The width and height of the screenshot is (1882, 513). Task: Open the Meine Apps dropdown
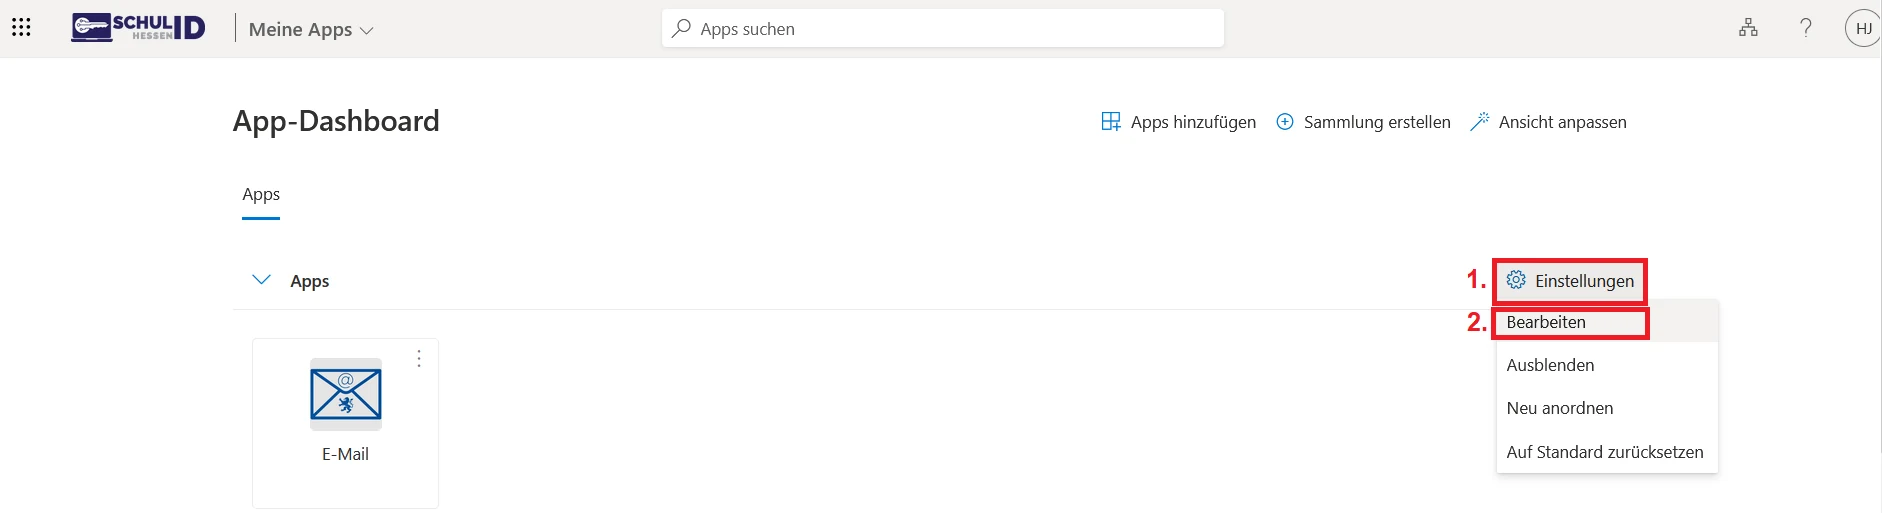pos(310,30)
